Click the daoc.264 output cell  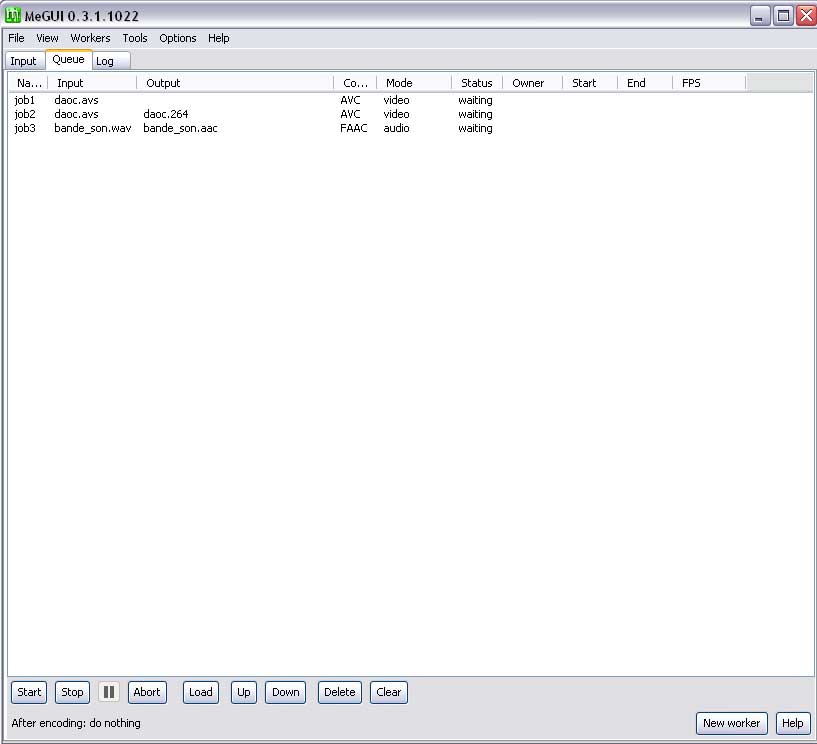coord(166,114)
